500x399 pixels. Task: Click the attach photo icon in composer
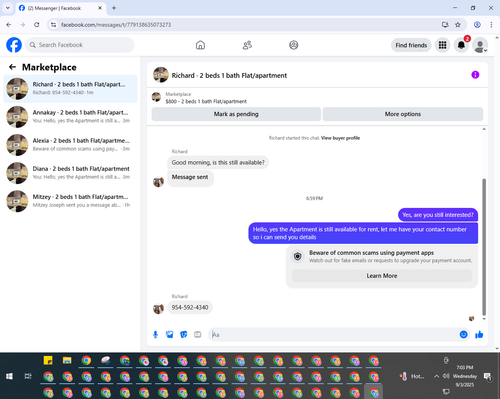pos(170,334)
